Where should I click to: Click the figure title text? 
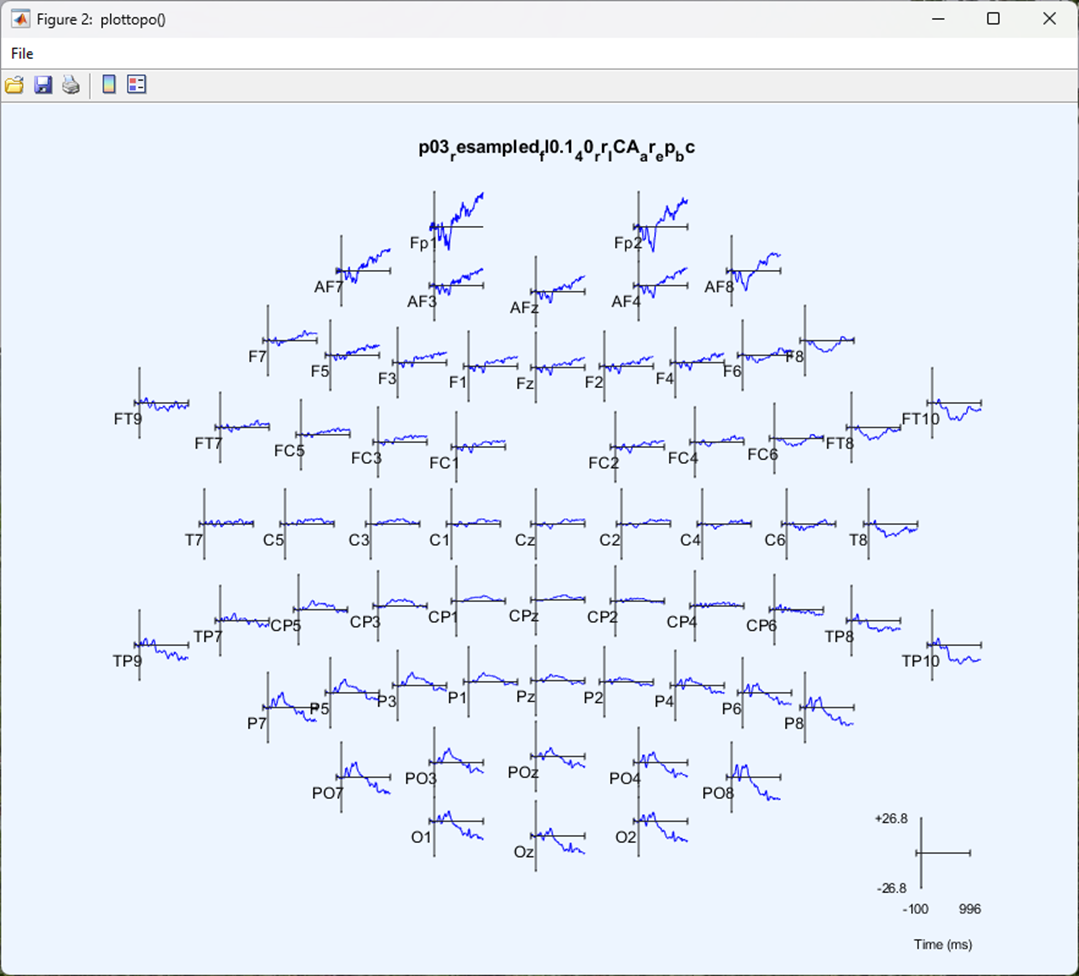coord(556,147)
